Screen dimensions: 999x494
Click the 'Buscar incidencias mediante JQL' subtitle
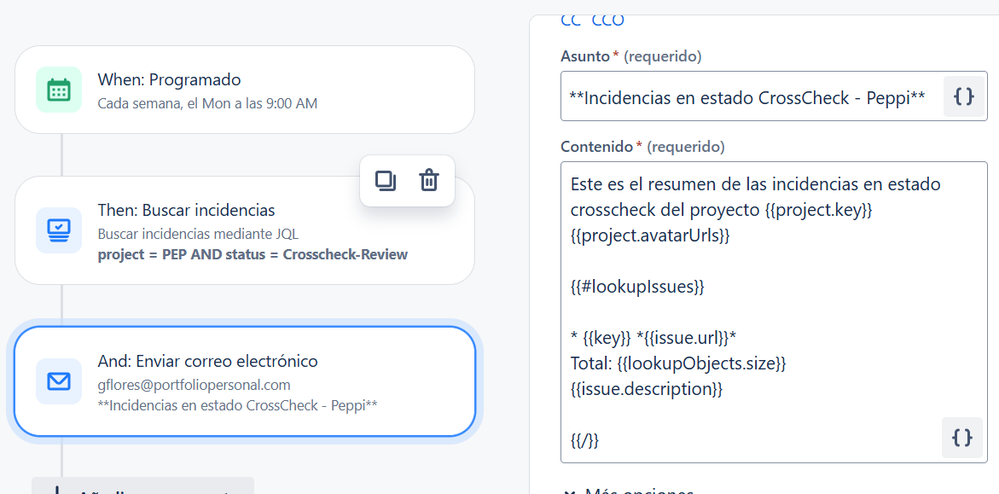(198, 234)
